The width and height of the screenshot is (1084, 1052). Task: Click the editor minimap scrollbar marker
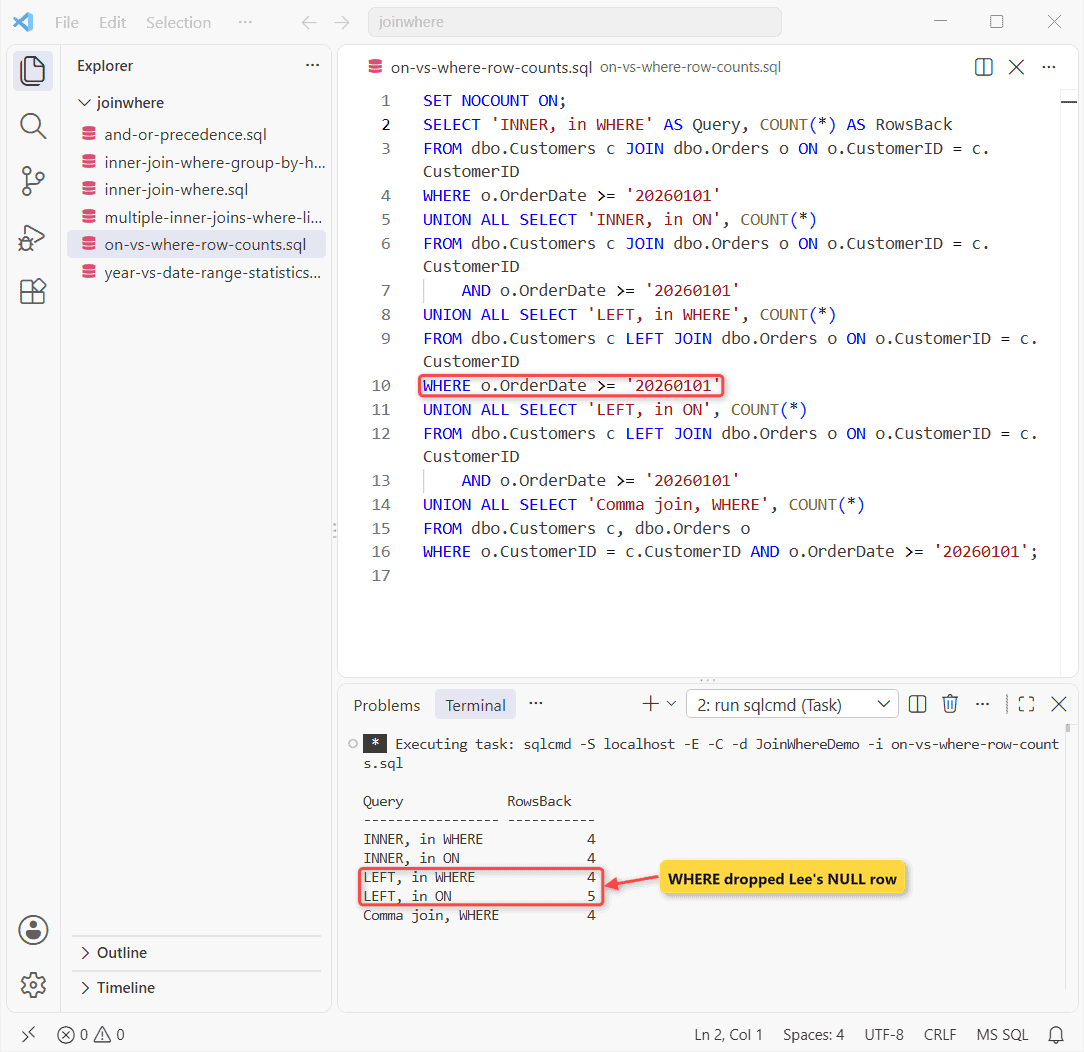pos(1069,102)
